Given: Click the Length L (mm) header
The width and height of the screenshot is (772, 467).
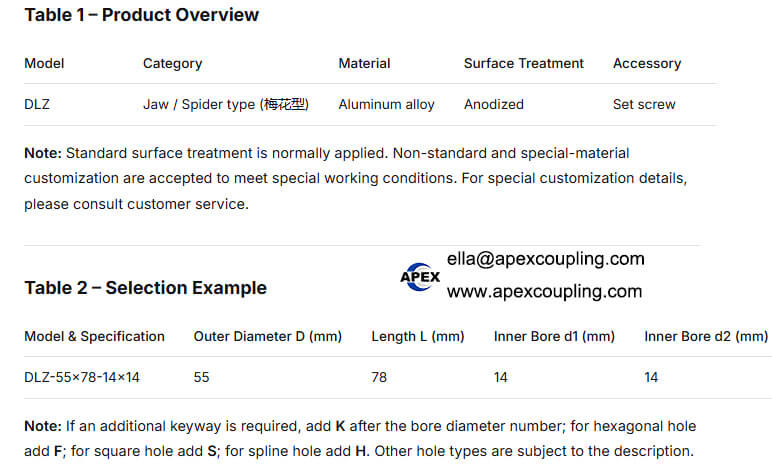Looking at the screenshot, I should click(x=418, y=337).
